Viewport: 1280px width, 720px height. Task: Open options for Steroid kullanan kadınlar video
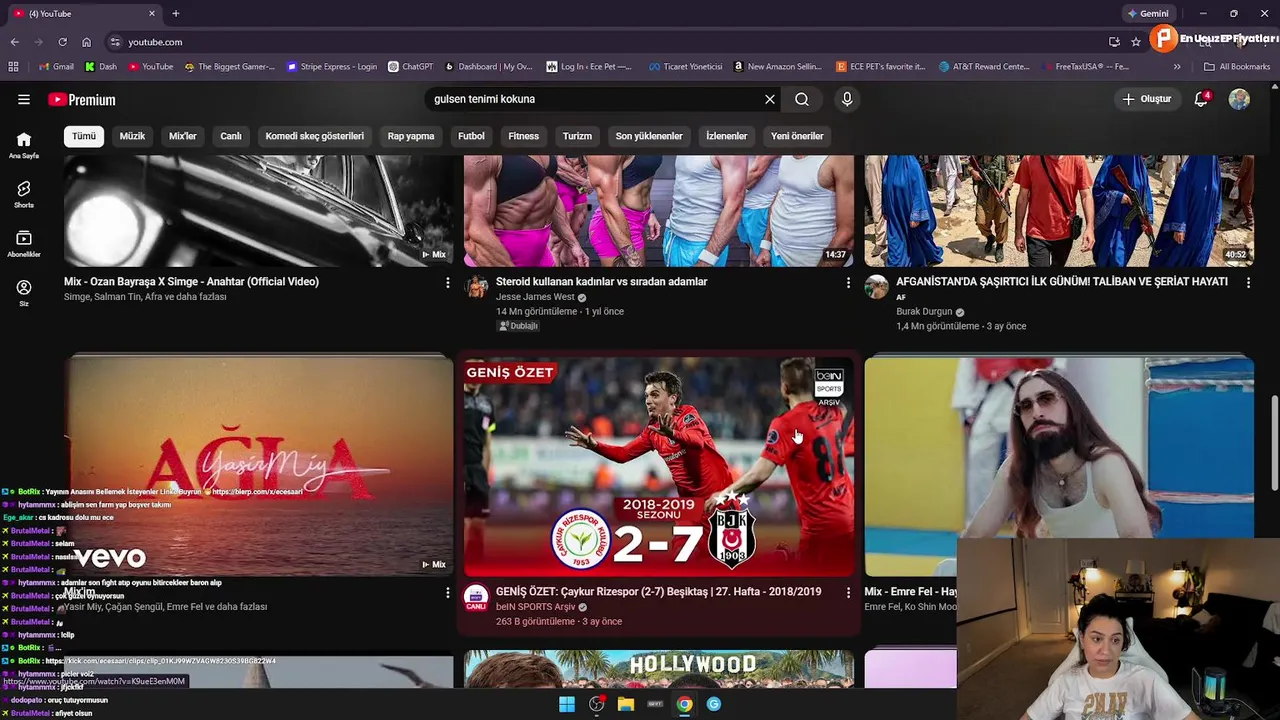[848, 283]
